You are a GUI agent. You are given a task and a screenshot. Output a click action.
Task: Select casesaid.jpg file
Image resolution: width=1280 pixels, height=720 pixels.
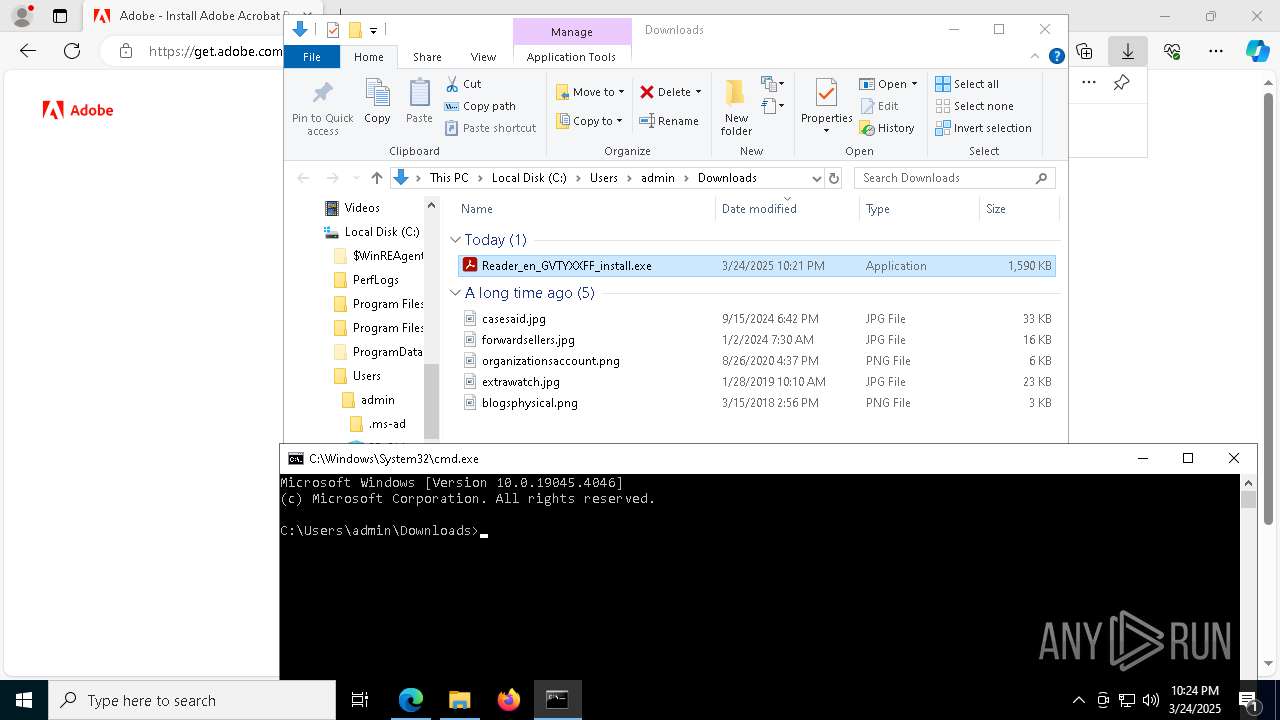click(x=756, y=319)
